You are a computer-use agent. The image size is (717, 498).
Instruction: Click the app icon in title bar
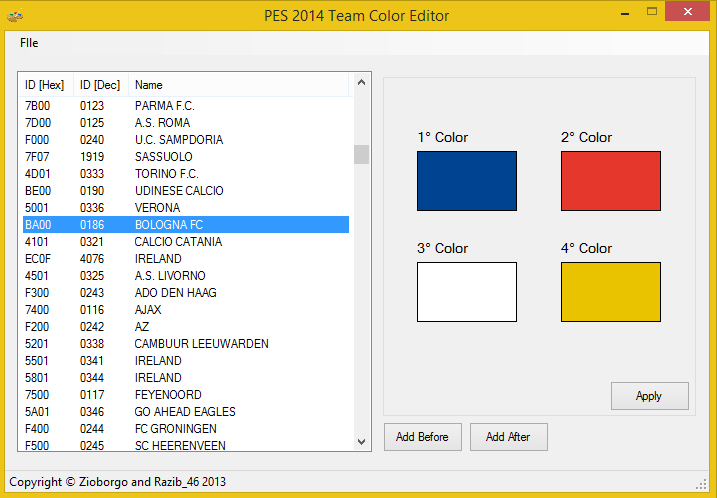15,16
